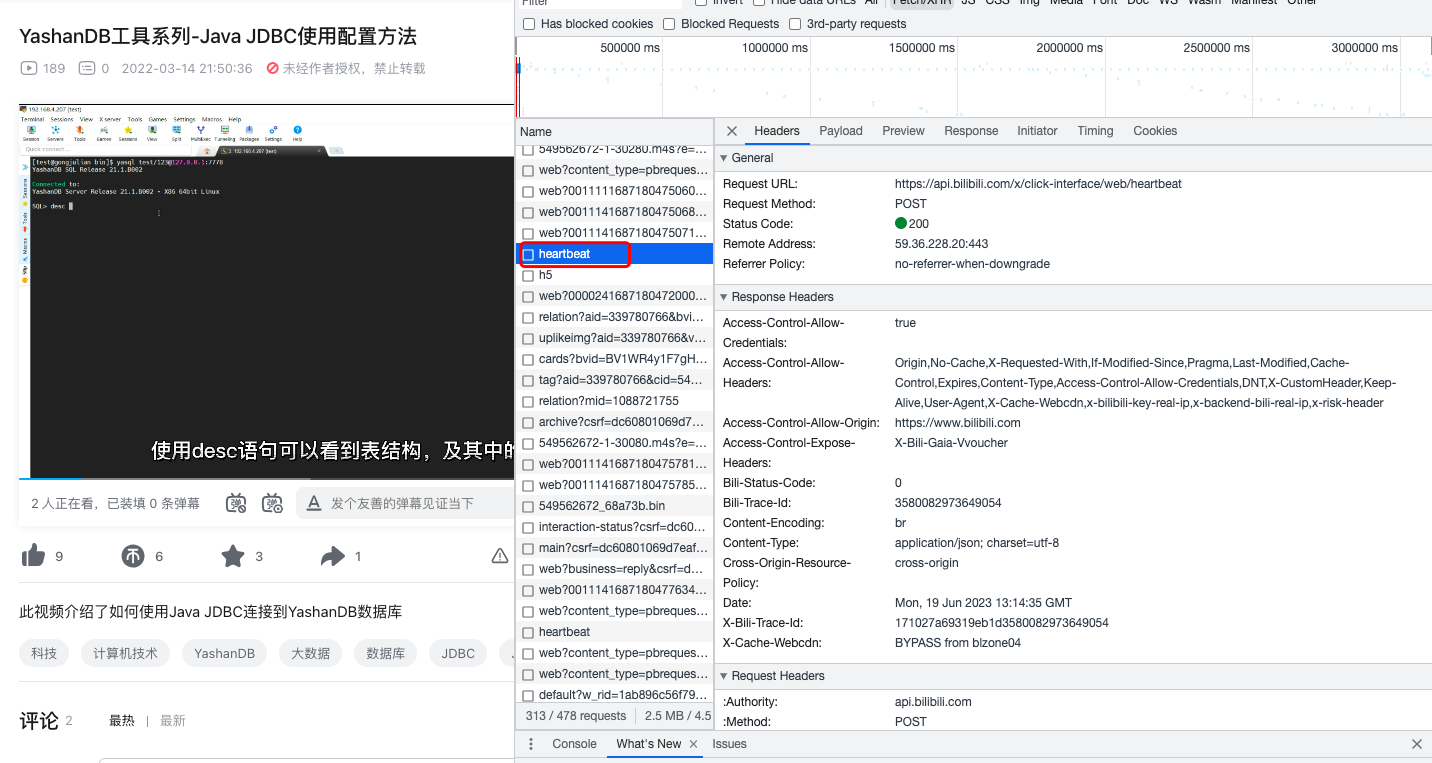Screen dimensions: 1432x763
Task: Close the request details panel
Action: pos(732,131)
